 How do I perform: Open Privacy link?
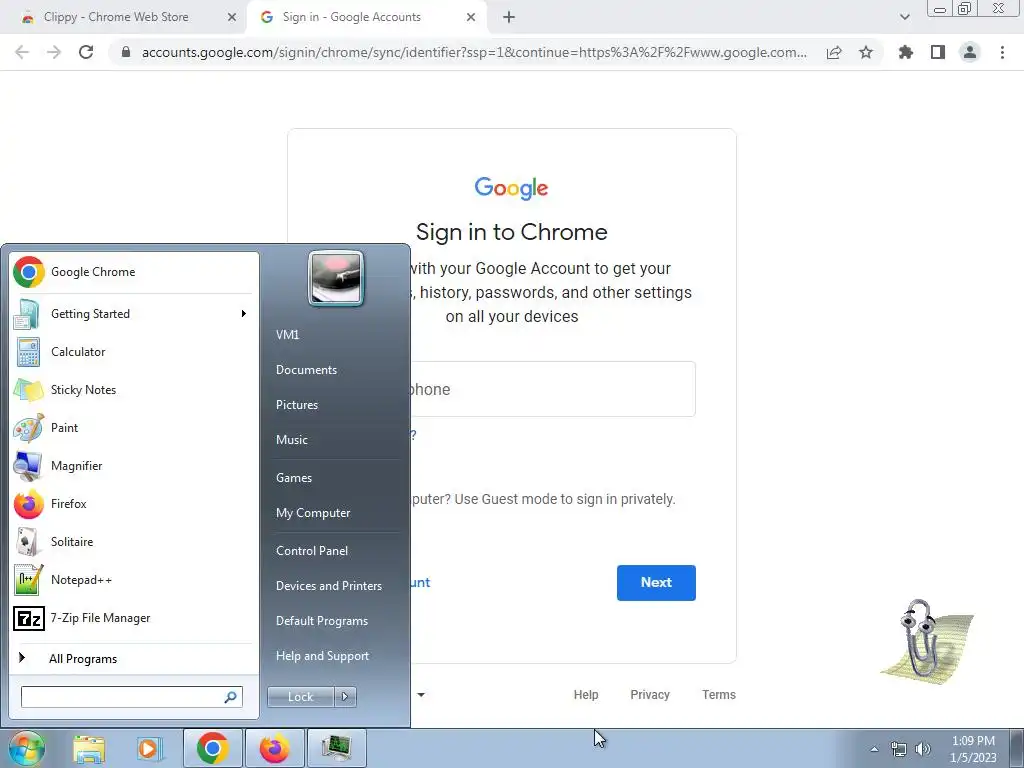click(650, 695)
